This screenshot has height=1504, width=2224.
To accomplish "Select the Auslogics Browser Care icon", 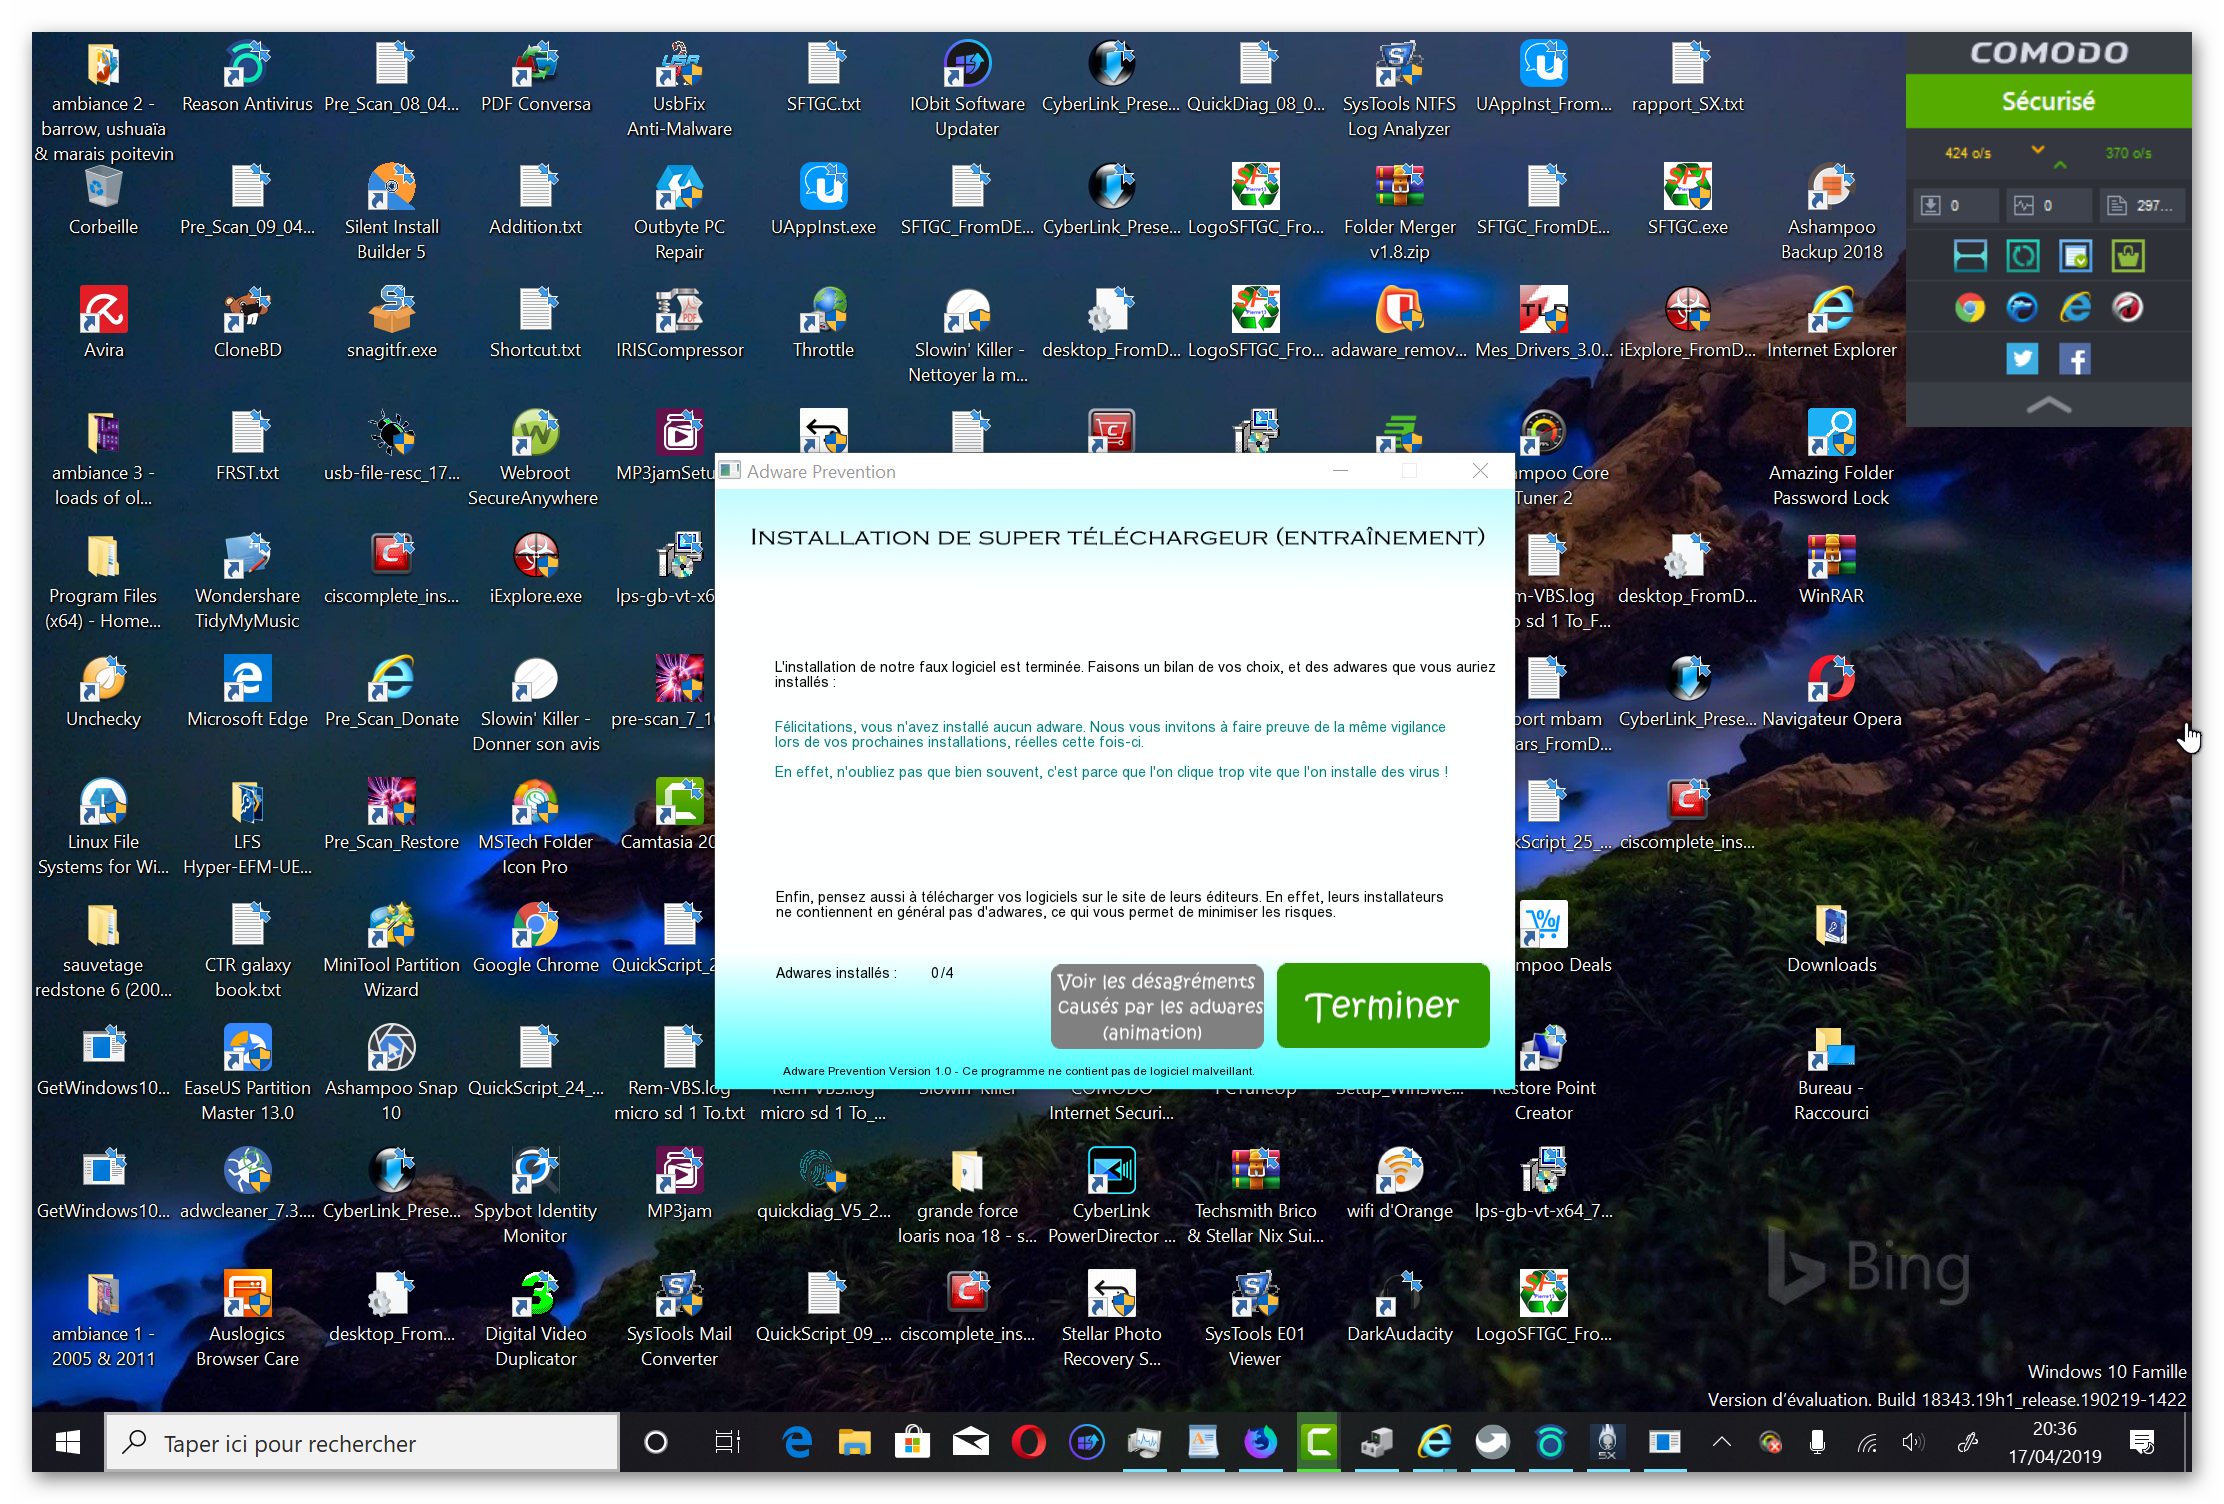I will [x=247, y=1320].
